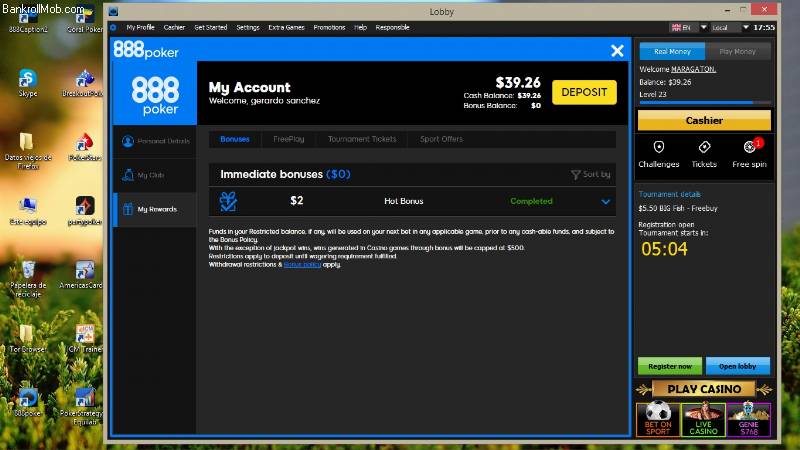800x450 pixels.
Task: Open Responsible menu
Action: (392, 28)
